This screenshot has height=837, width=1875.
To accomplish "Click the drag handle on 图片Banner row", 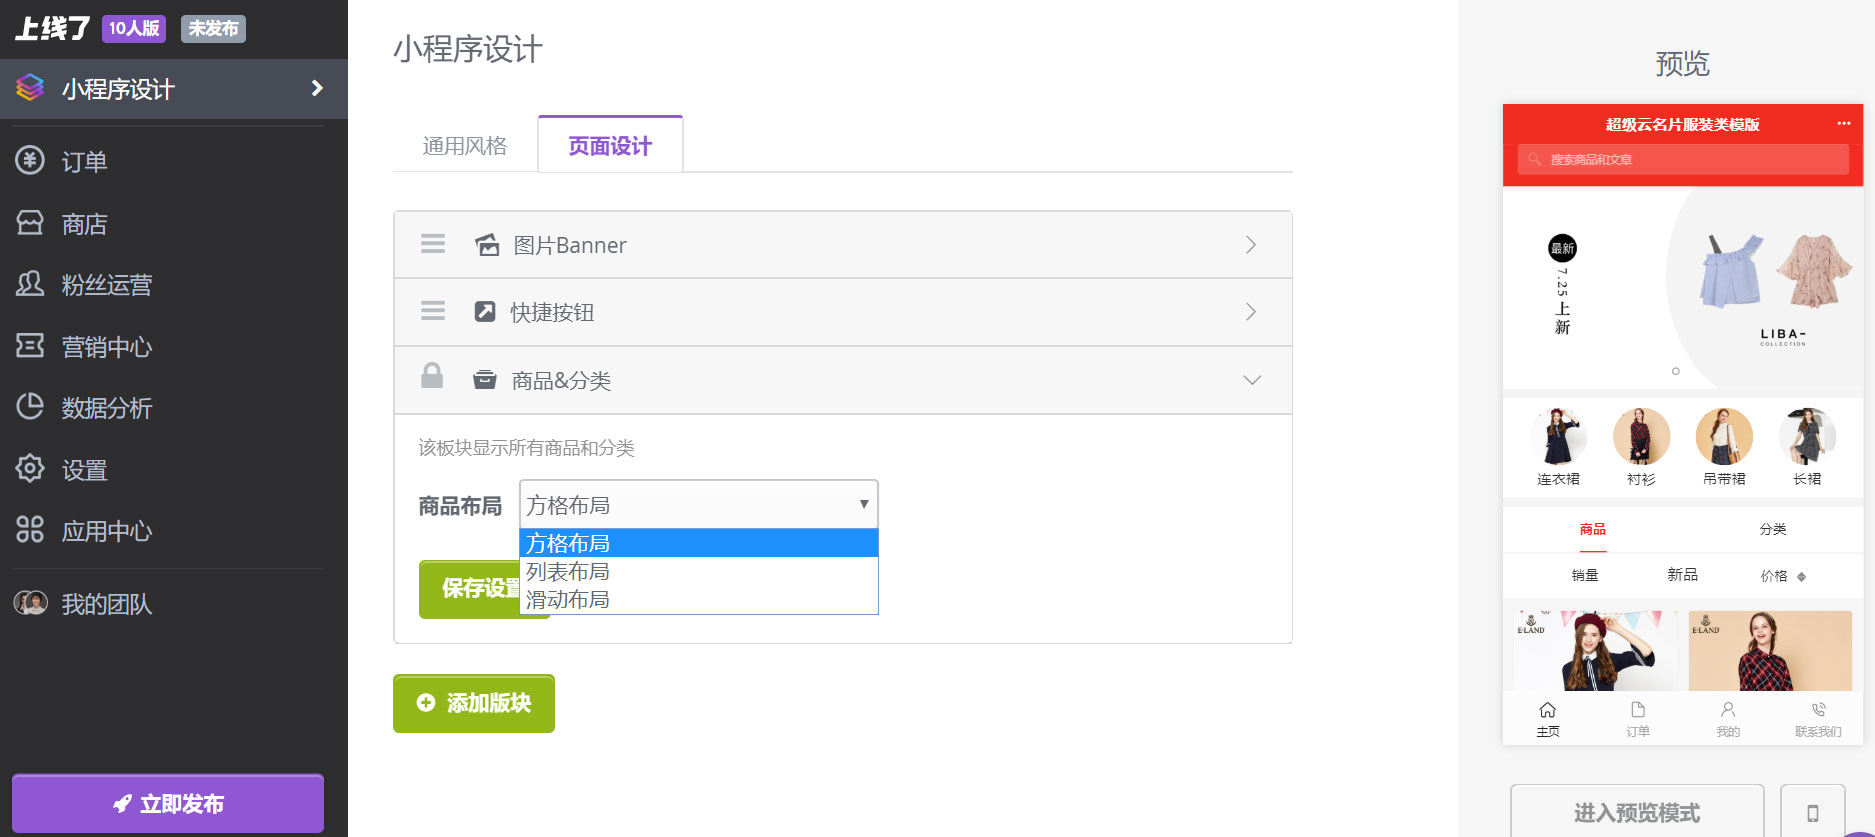I will (x=433, y=244).
